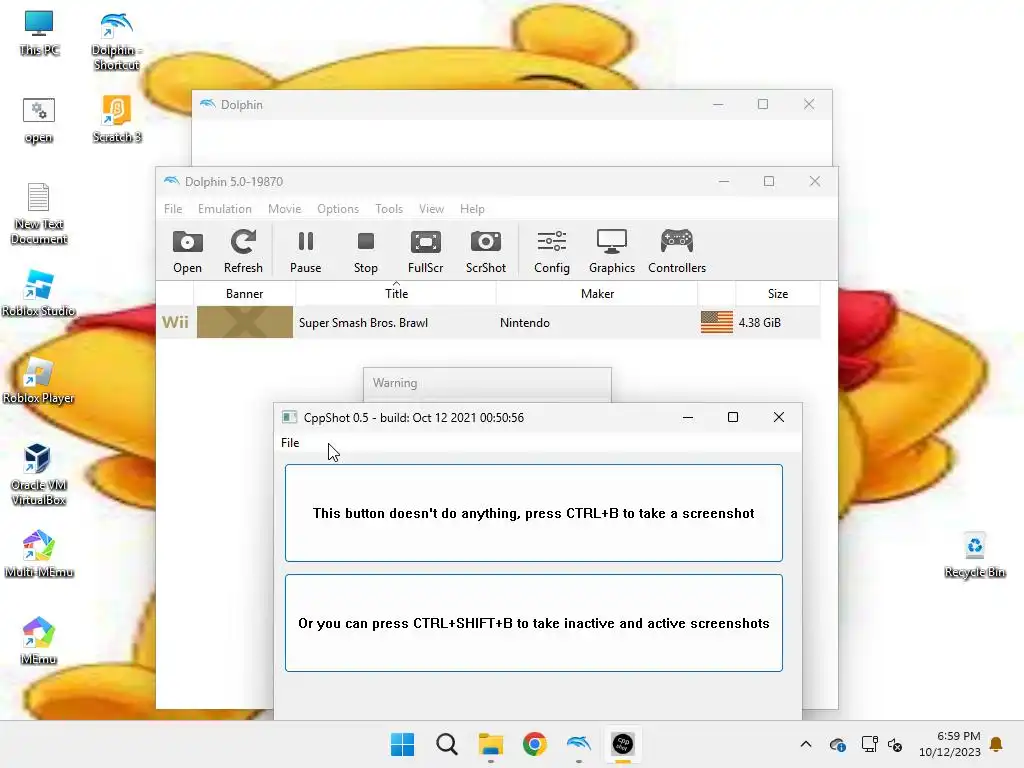Open the notifications bell icon
The image size is (1024, 768).
[x=996, y=744]
